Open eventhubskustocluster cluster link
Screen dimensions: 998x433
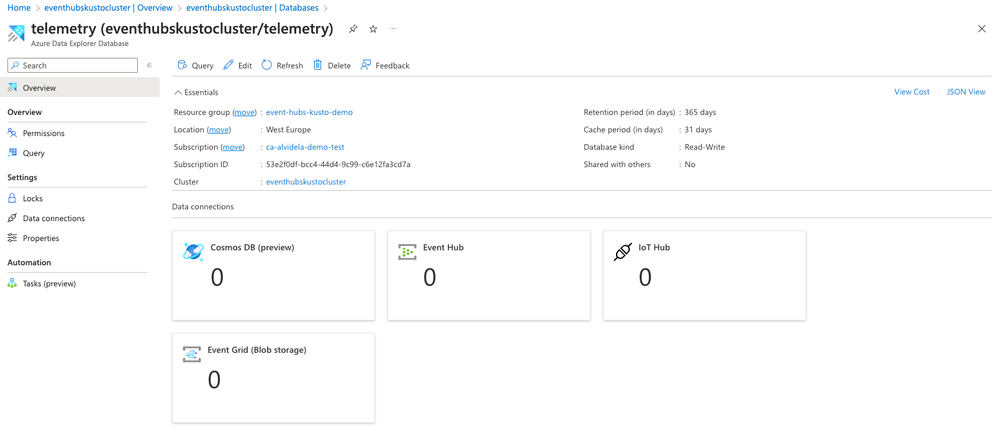pyautogui.click(x=306, y=181)
